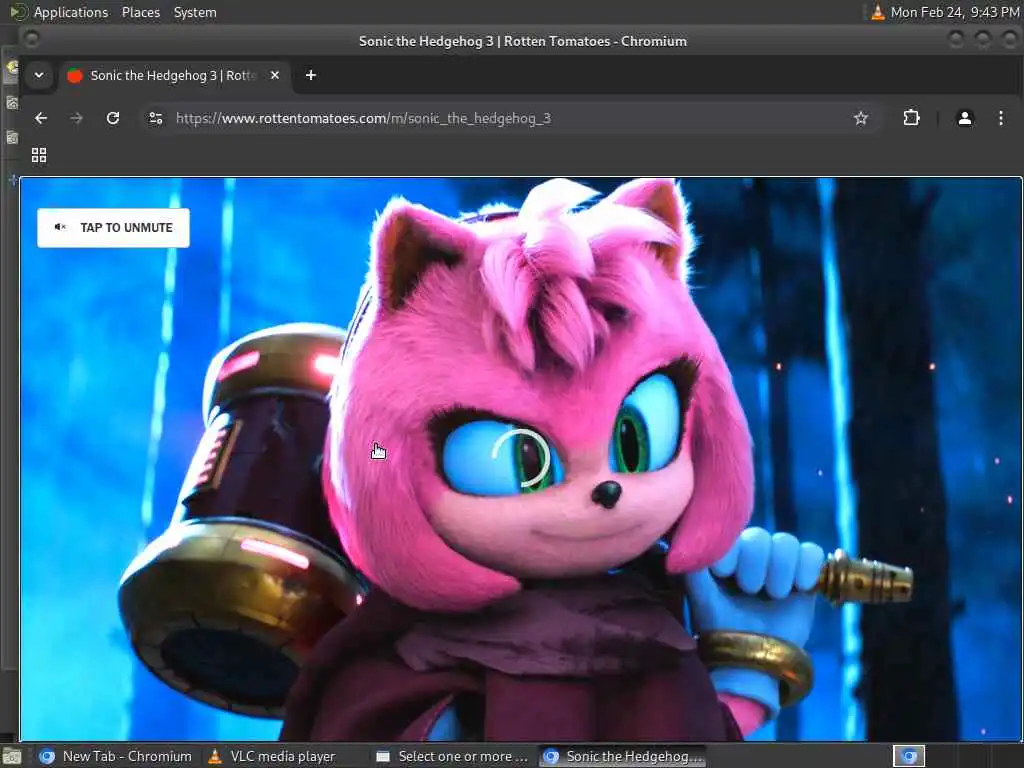
Task: Switch to Select one or more taskbar window
Action: click(452, 756)
